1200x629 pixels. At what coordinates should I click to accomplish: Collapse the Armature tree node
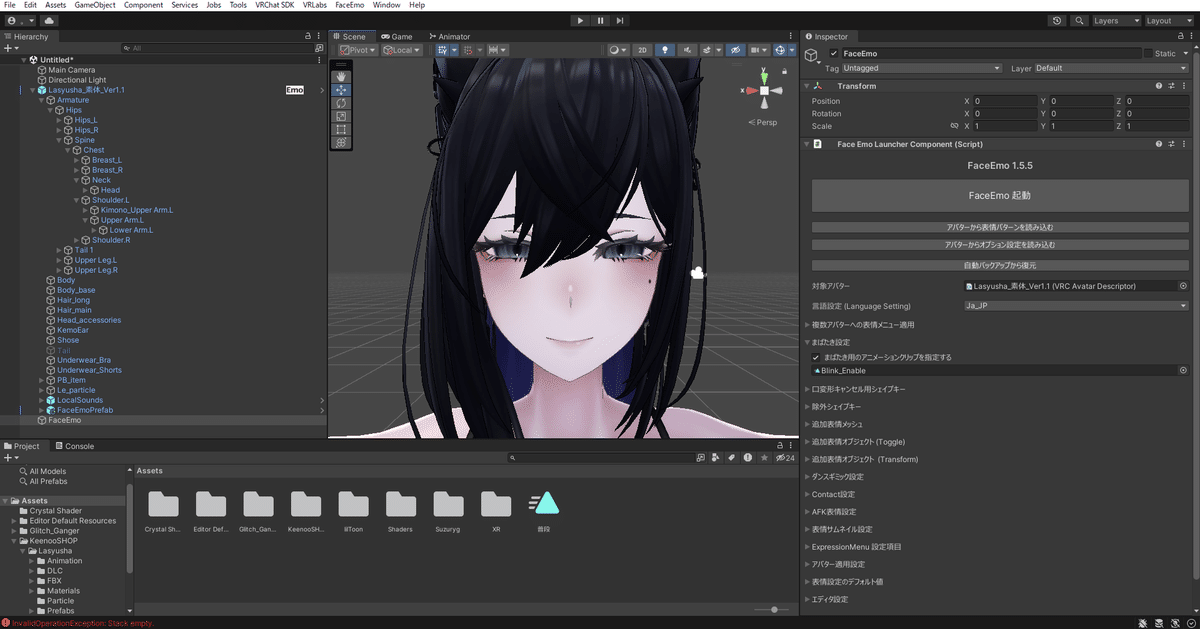(42, 100)
